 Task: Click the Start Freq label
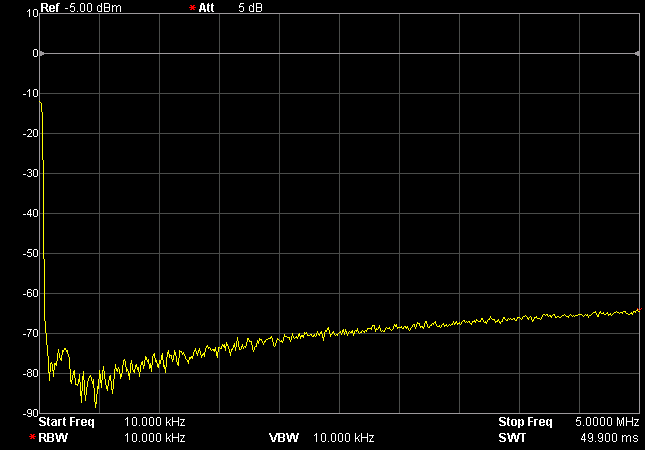click(66, 422)
